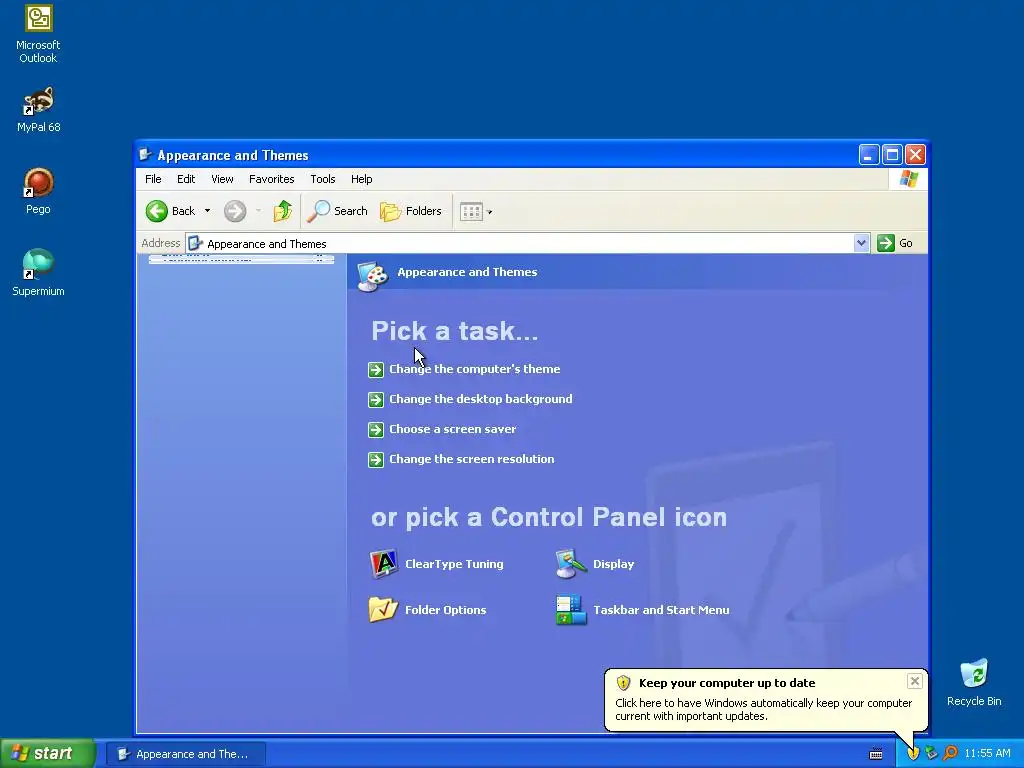
Task: Open the Display control panel icon
Action: pos(571,564)
